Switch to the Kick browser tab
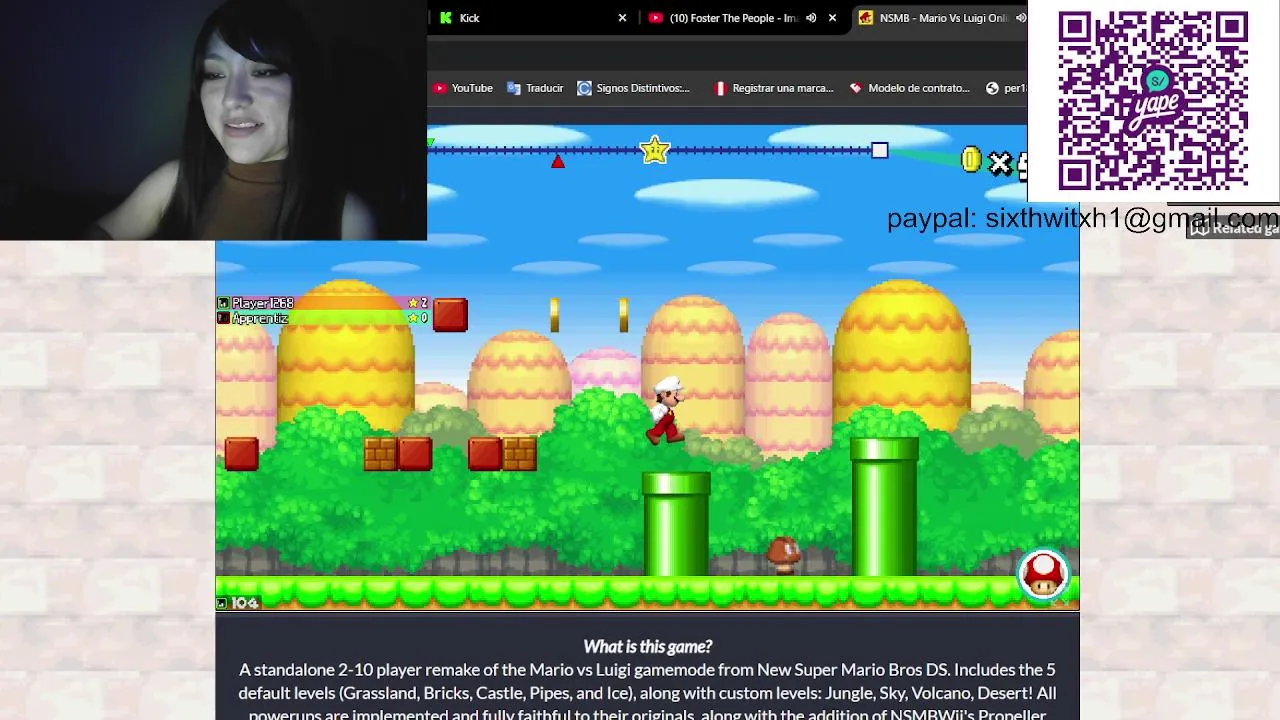The image size is (1280, 720). click(x=530, y=18)
